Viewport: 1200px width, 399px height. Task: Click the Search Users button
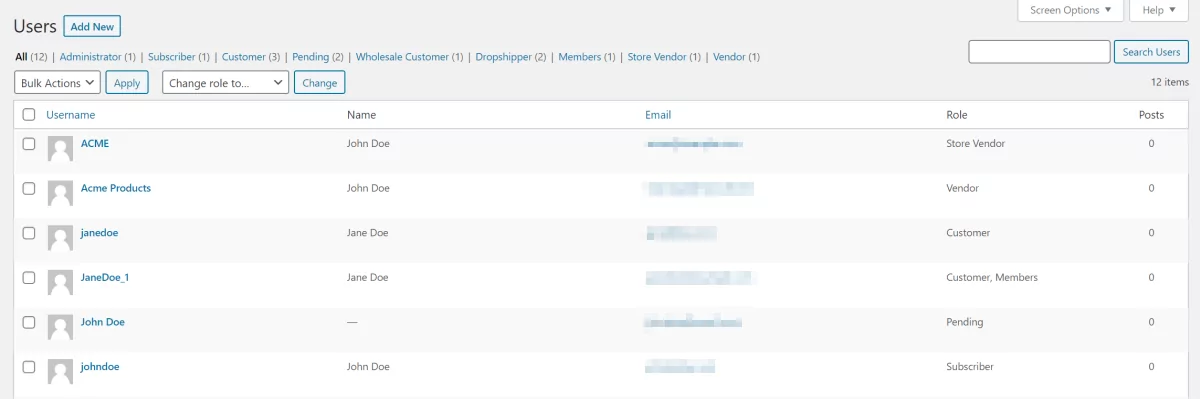pos(1151,52)
